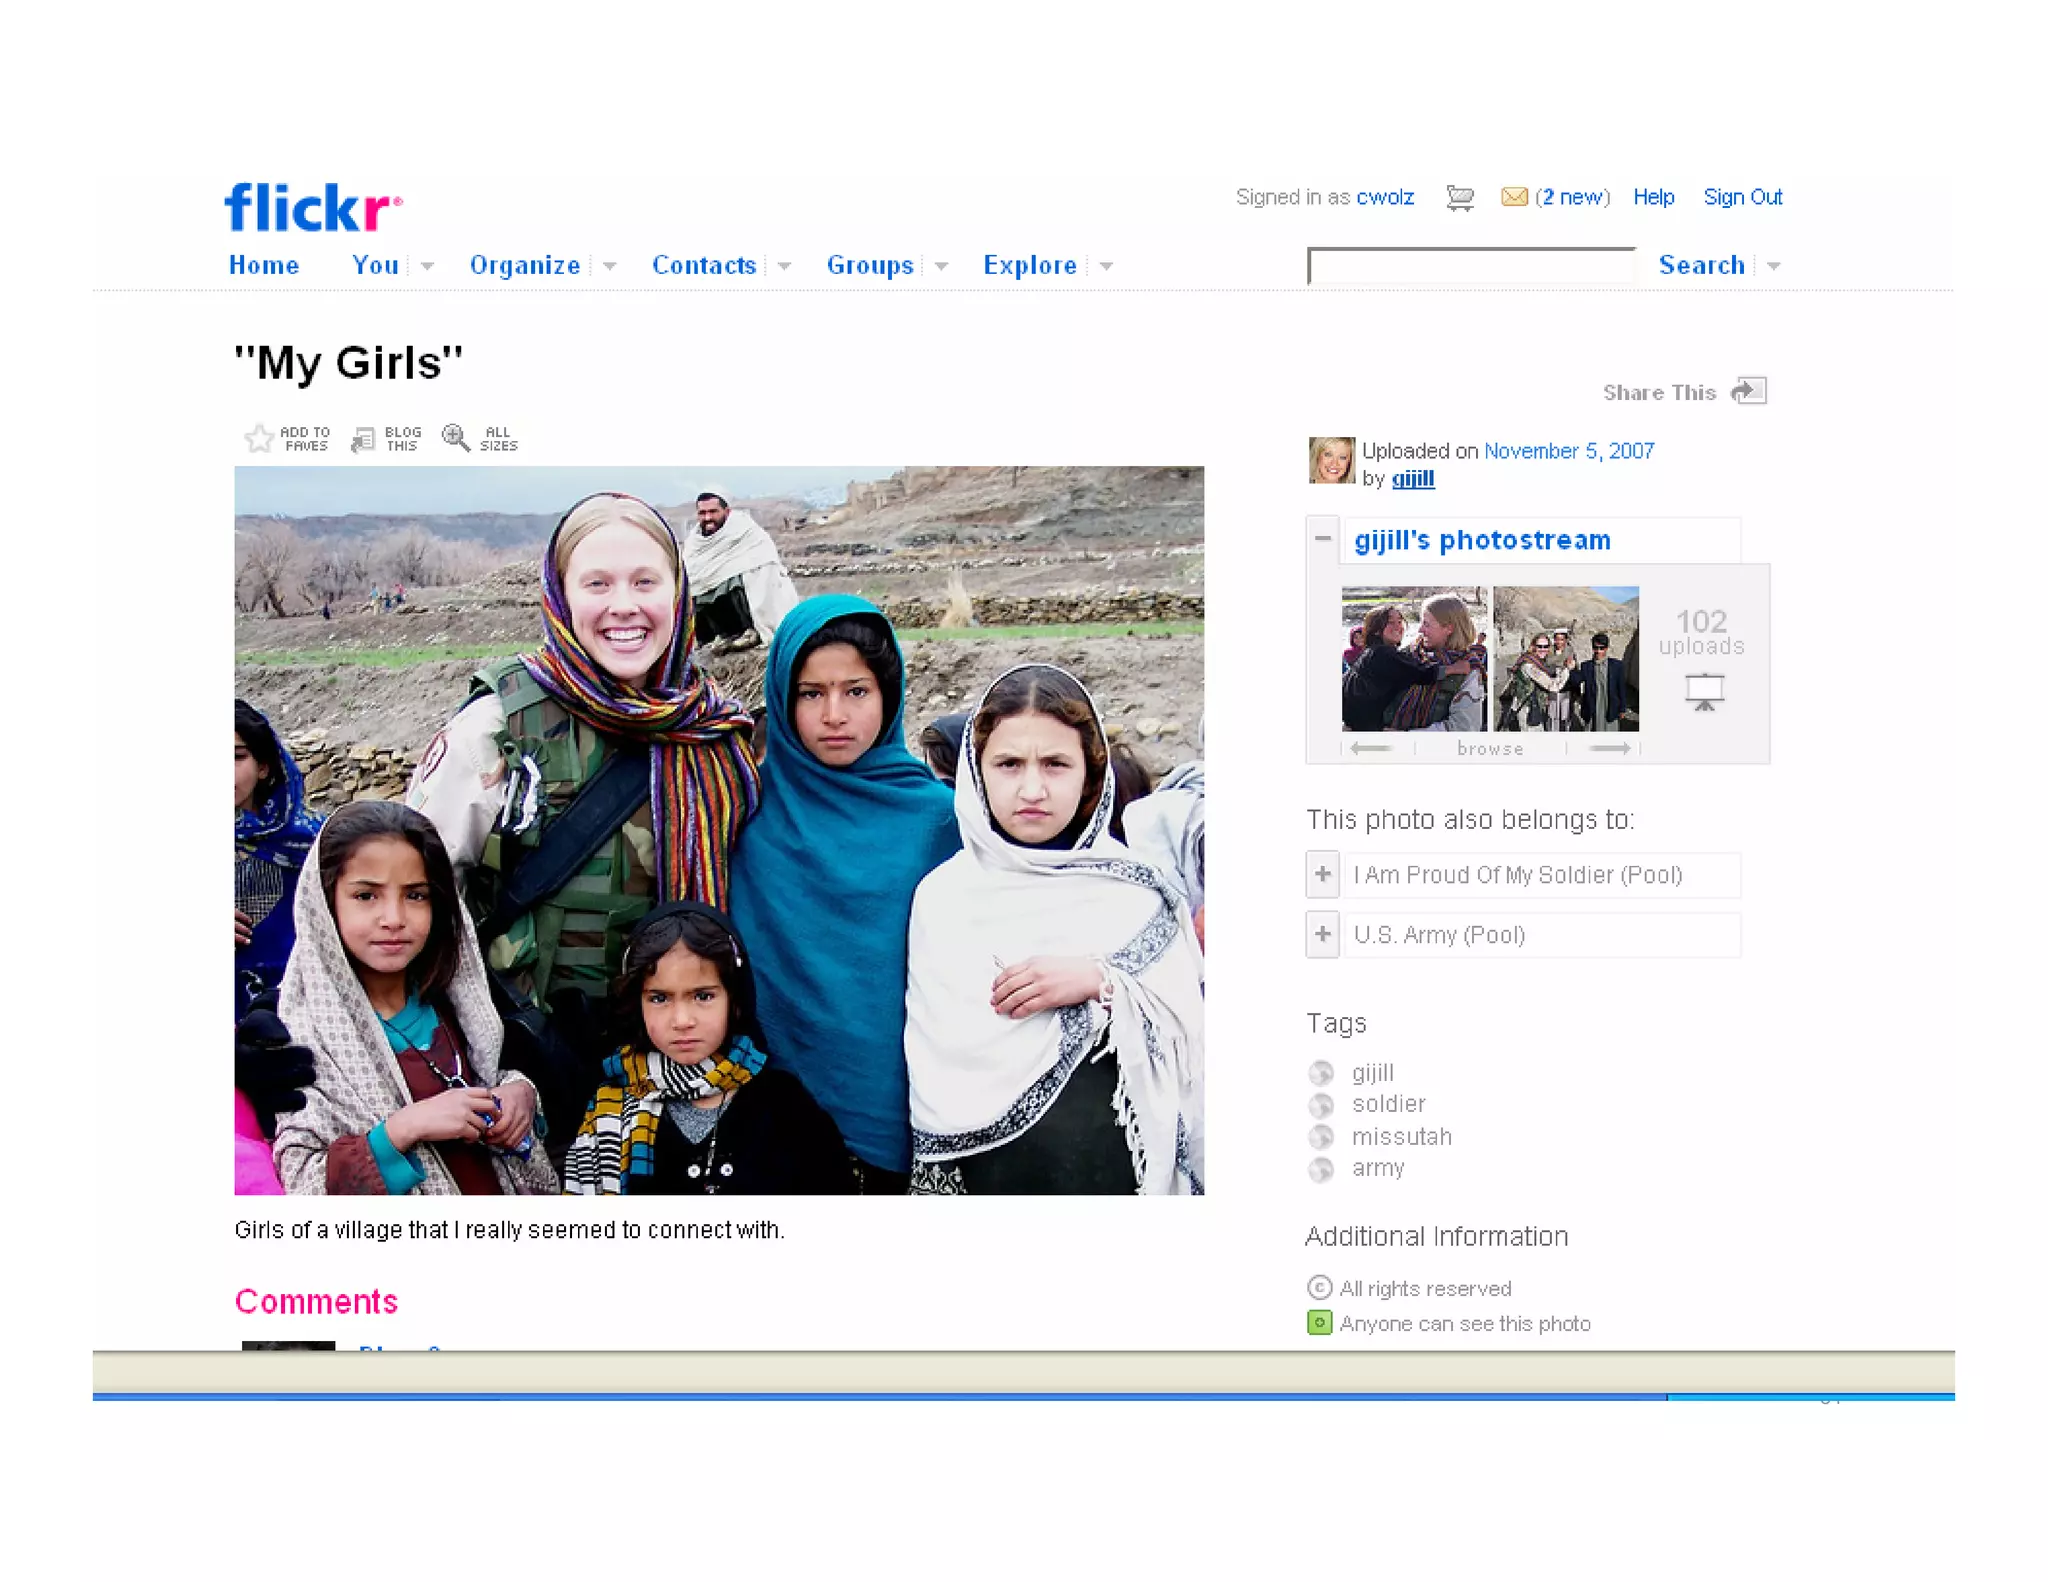Viewport: 2048px width, 1582px height.
Task: Expand the U.S. Army pool
Action: 1322,935
